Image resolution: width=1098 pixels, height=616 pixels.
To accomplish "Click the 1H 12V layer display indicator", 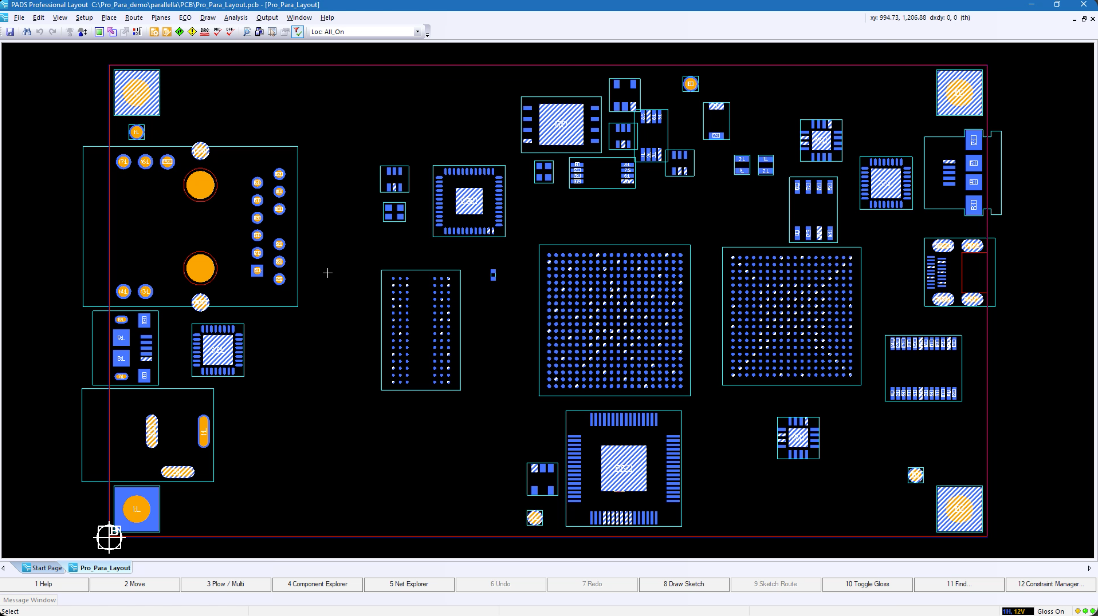I will pos(1018,610).
